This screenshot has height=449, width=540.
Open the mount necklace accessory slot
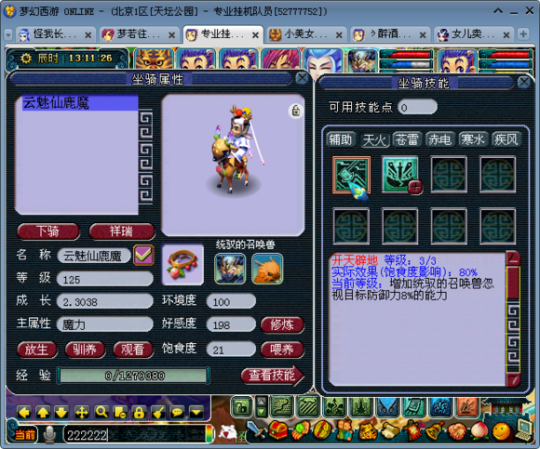tap(183, 264)
